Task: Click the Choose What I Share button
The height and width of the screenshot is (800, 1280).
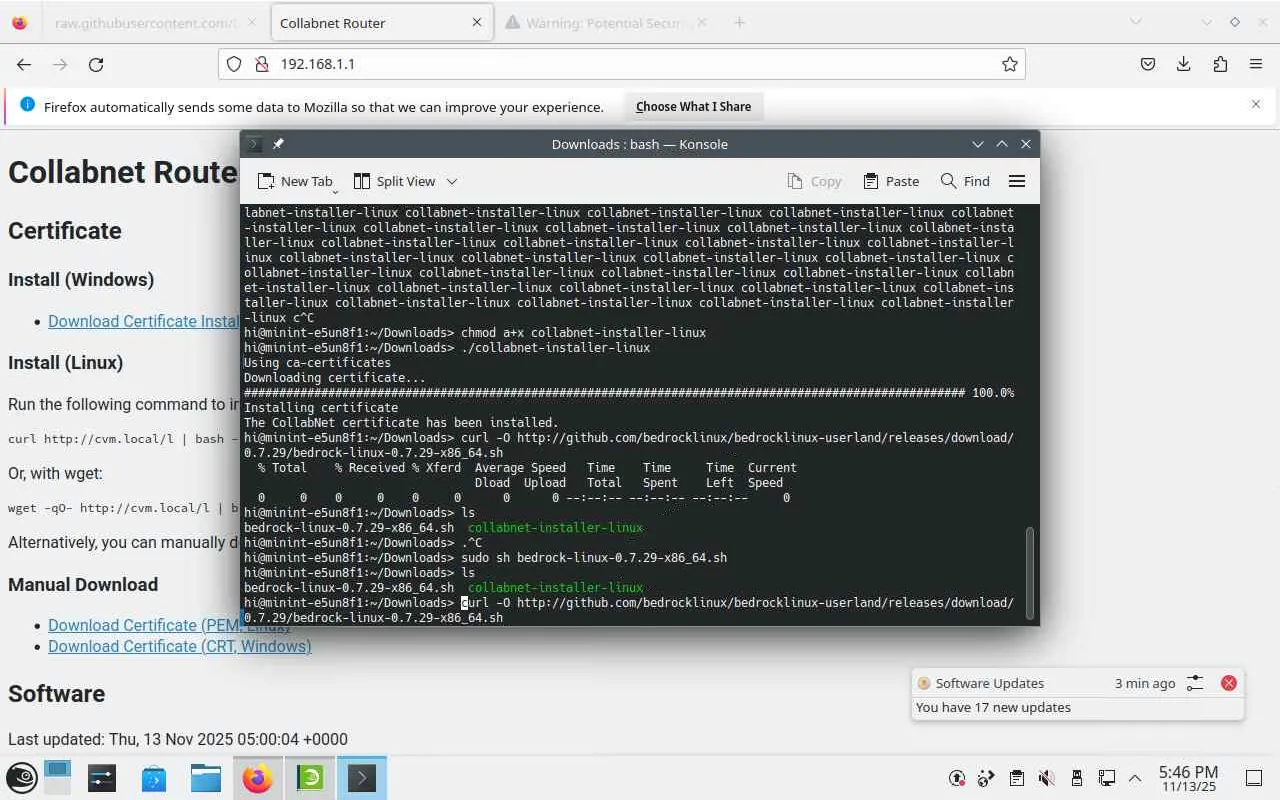Action: click(x=693, y=107)
